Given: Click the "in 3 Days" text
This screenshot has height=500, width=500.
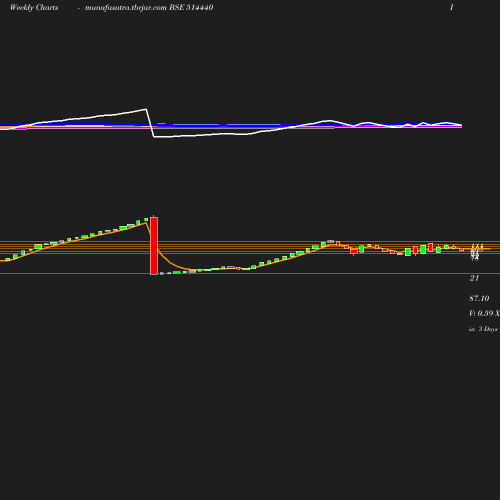Looking at the screenshot, I should click(483, 329).
